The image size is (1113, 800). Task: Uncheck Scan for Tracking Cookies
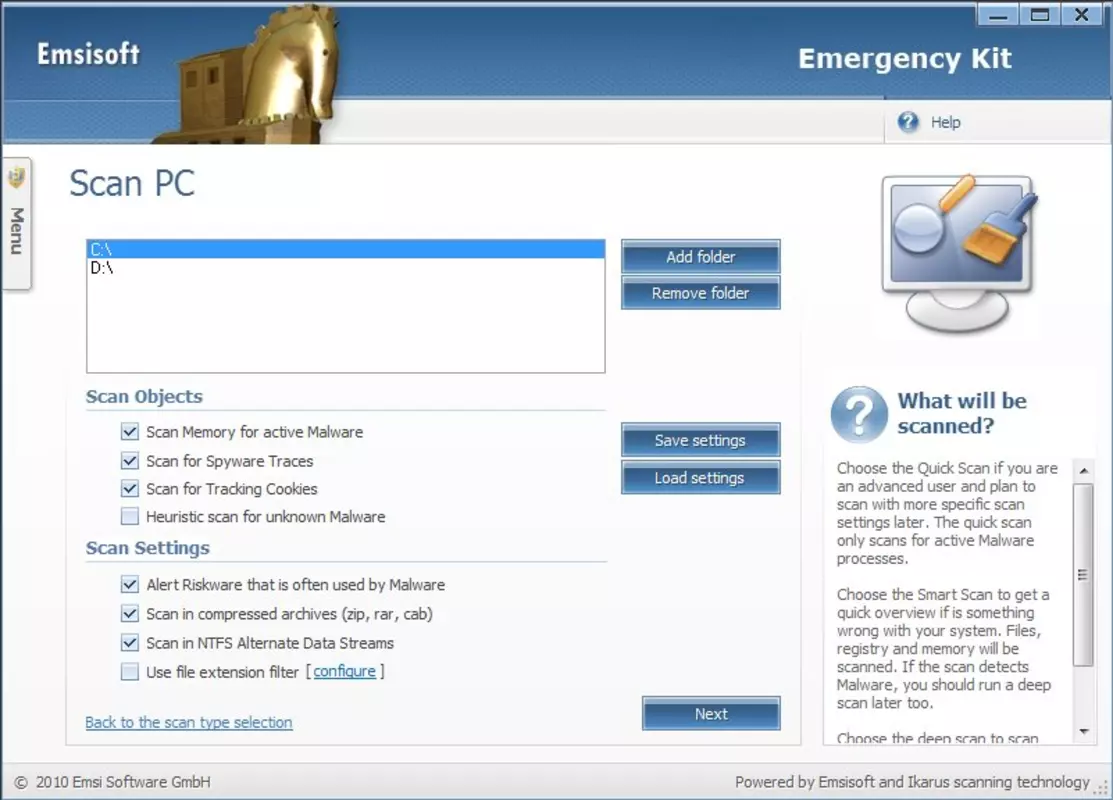point(129,488)
